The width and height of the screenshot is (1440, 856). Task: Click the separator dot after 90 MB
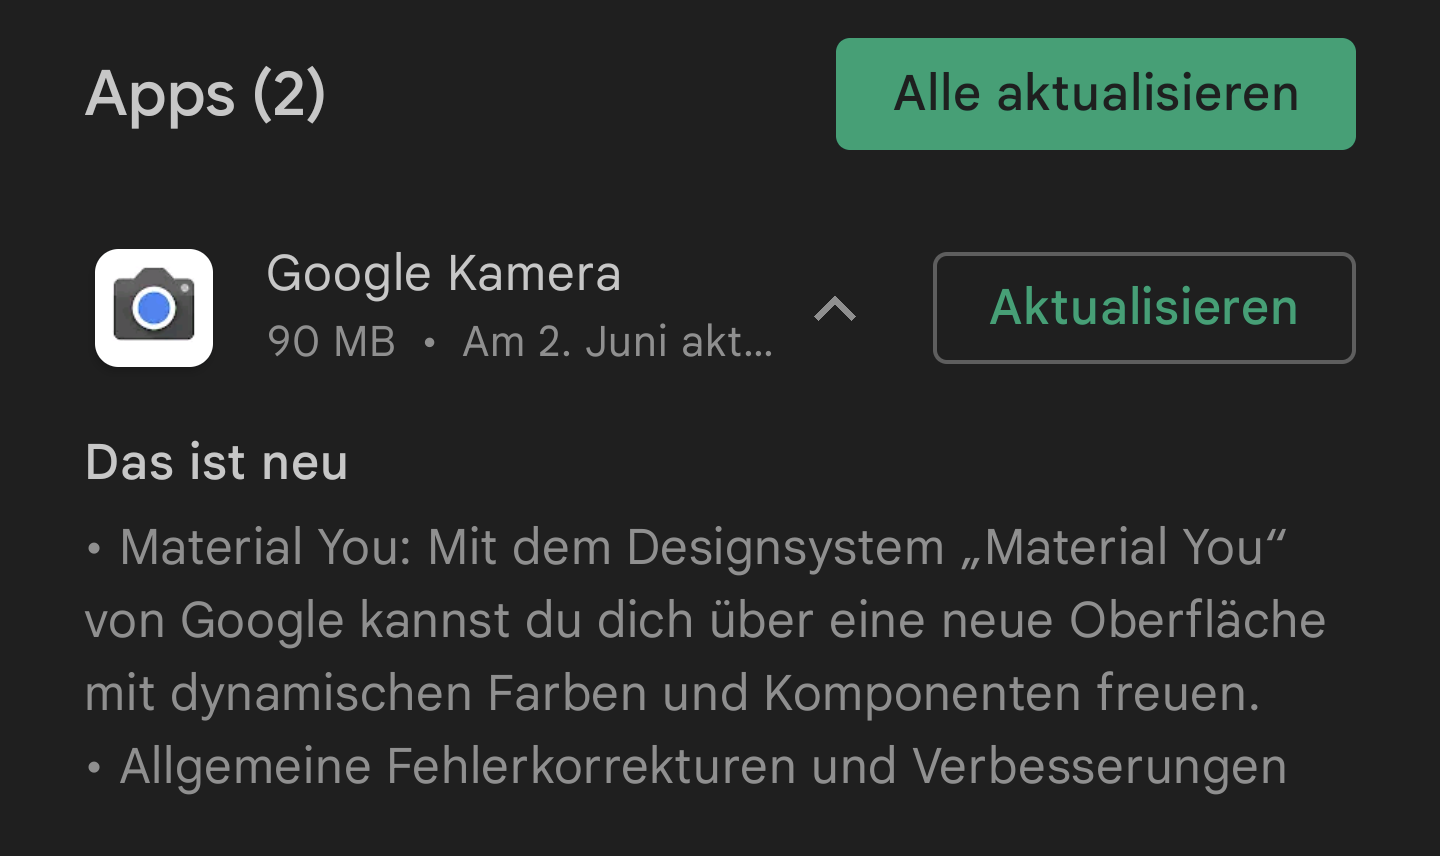click(x=429, y=343)
